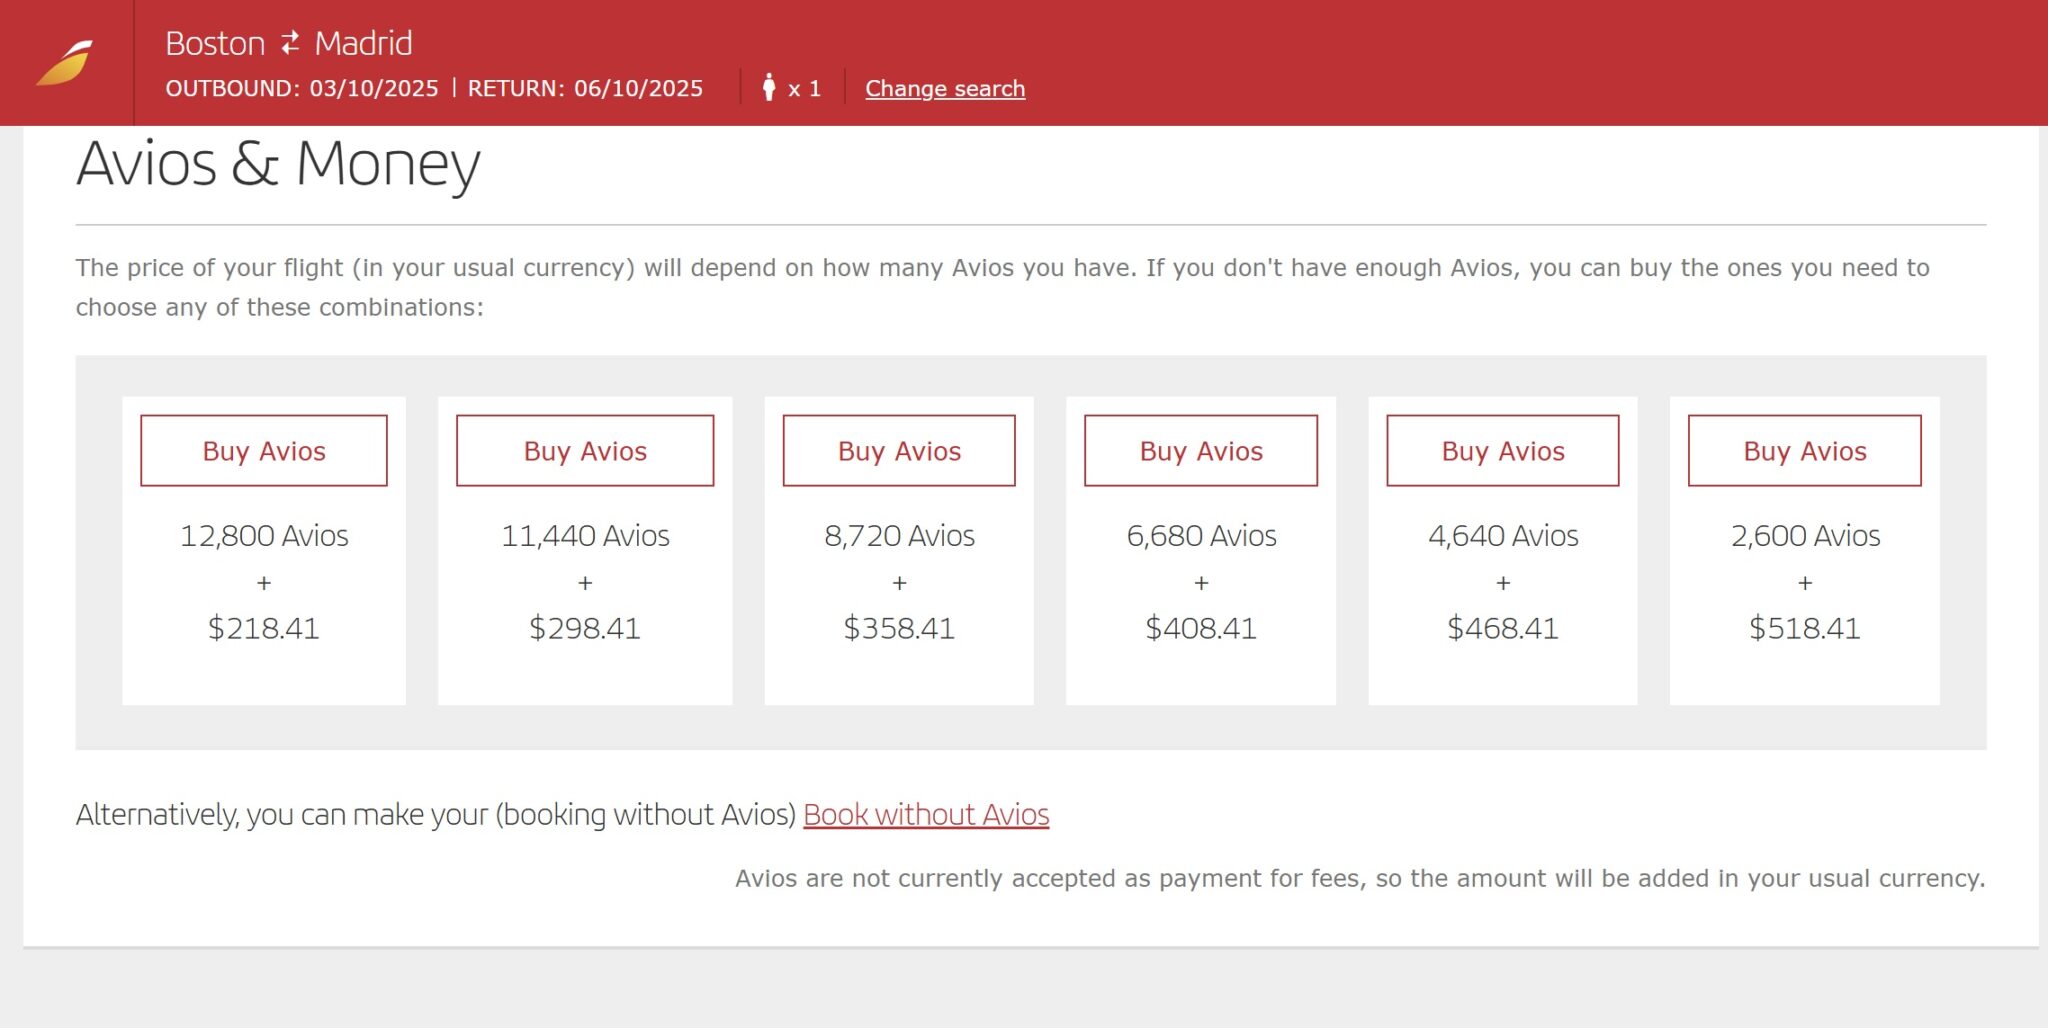Click Buy Avios for 11,440 Avios option
The width and height of the screenshot is (2048, 1028).
[585, 451]
